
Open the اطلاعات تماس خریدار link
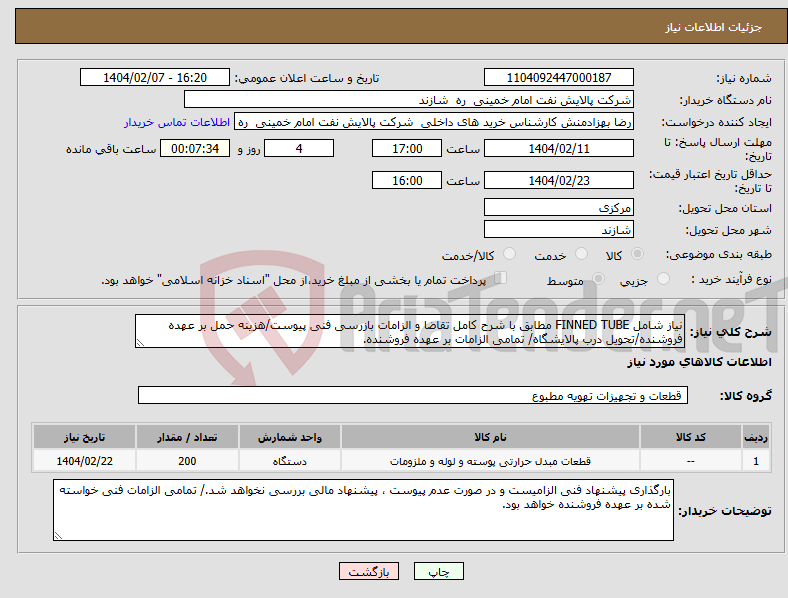click(177, 122)
